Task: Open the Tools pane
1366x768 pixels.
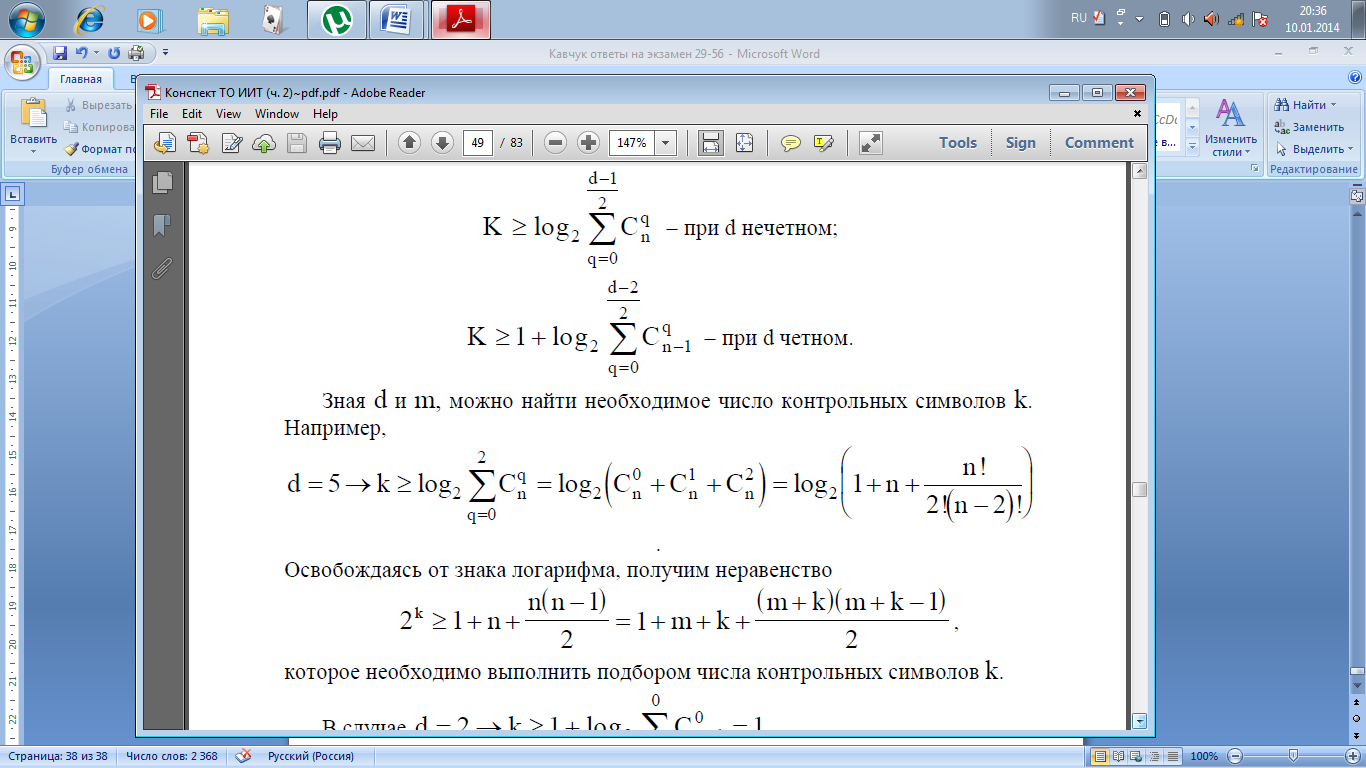Action: click(958, 143)
